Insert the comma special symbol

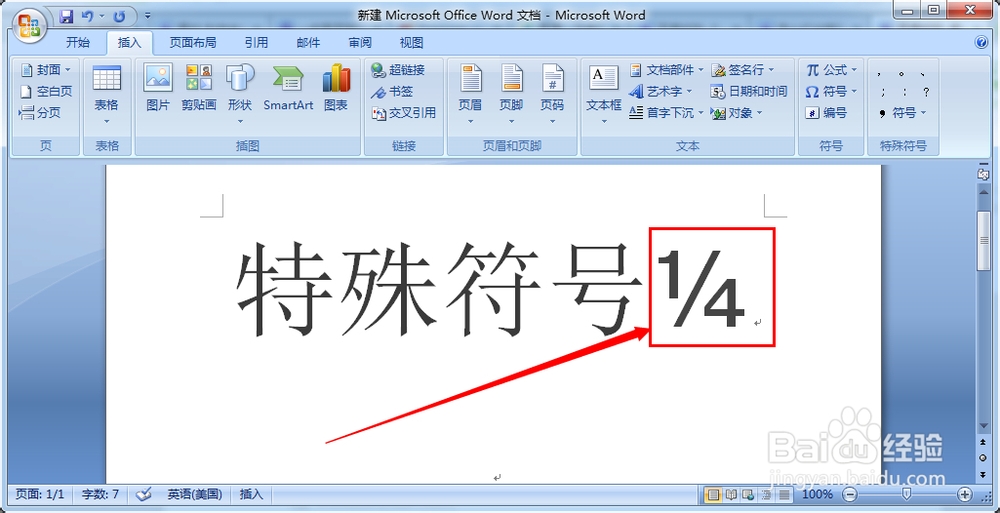pos(879,73)
